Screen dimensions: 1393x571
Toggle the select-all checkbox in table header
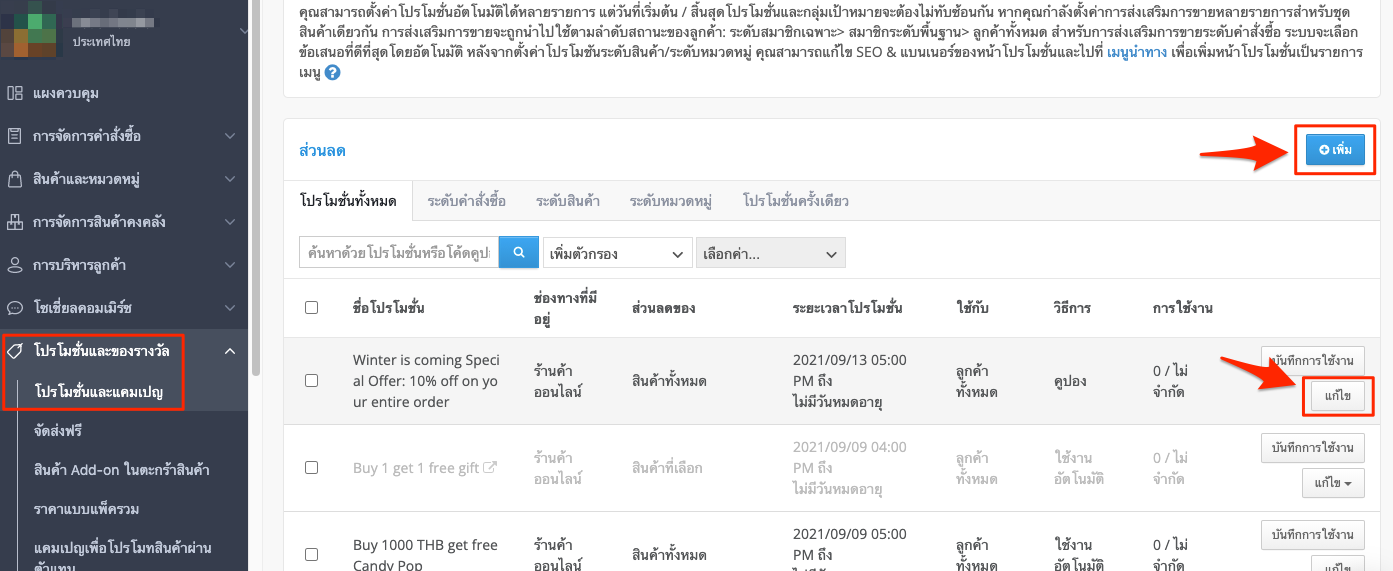point(311,307)
